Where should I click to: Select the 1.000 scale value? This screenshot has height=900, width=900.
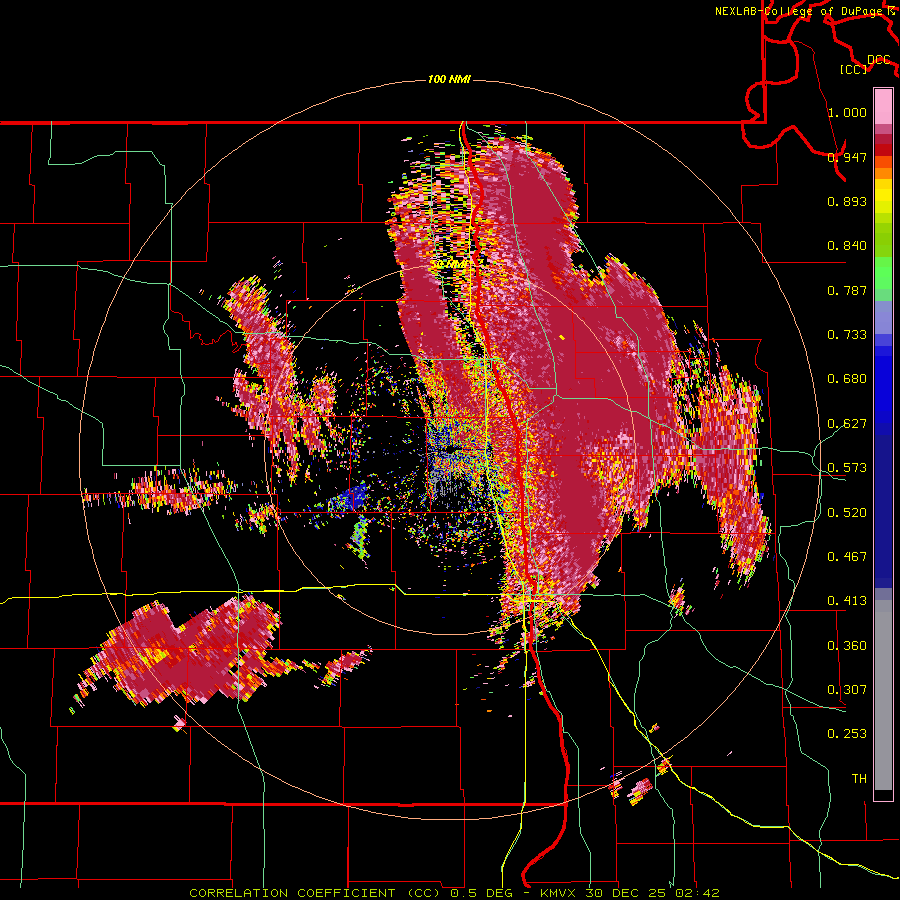click(847, 112)
